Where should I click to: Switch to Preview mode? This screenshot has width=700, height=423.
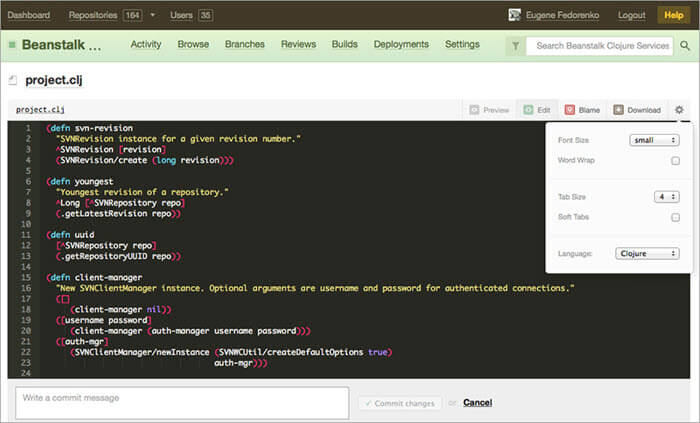pos(489,110)
